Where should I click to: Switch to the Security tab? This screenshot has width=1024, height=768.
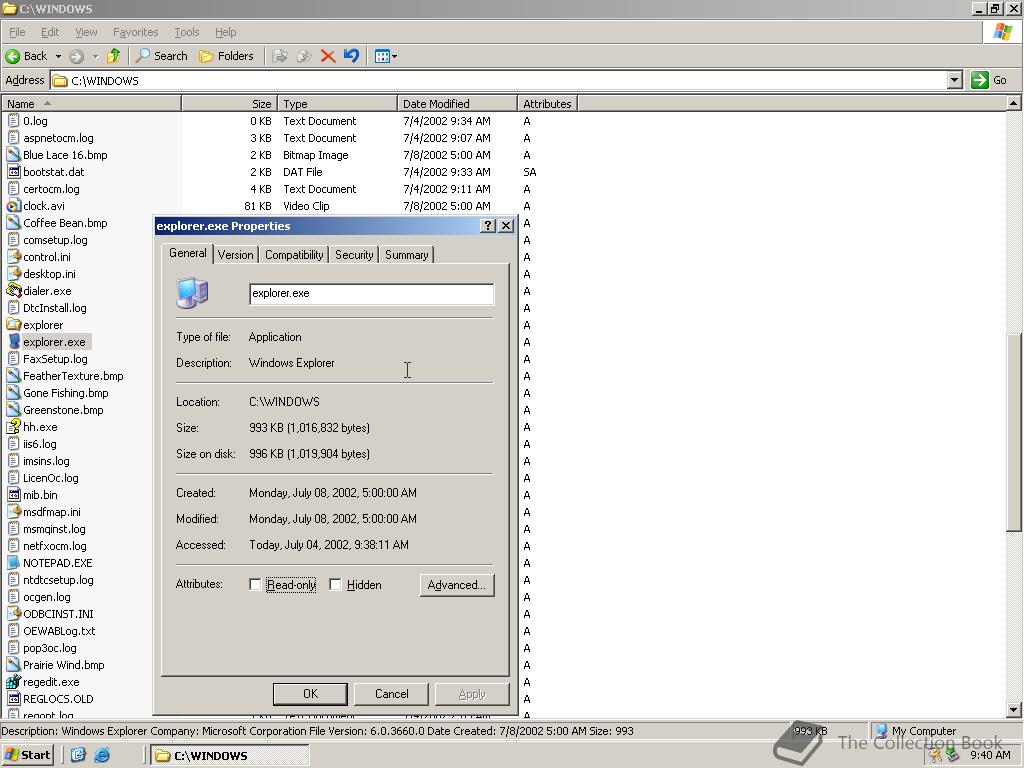point(354,255)
